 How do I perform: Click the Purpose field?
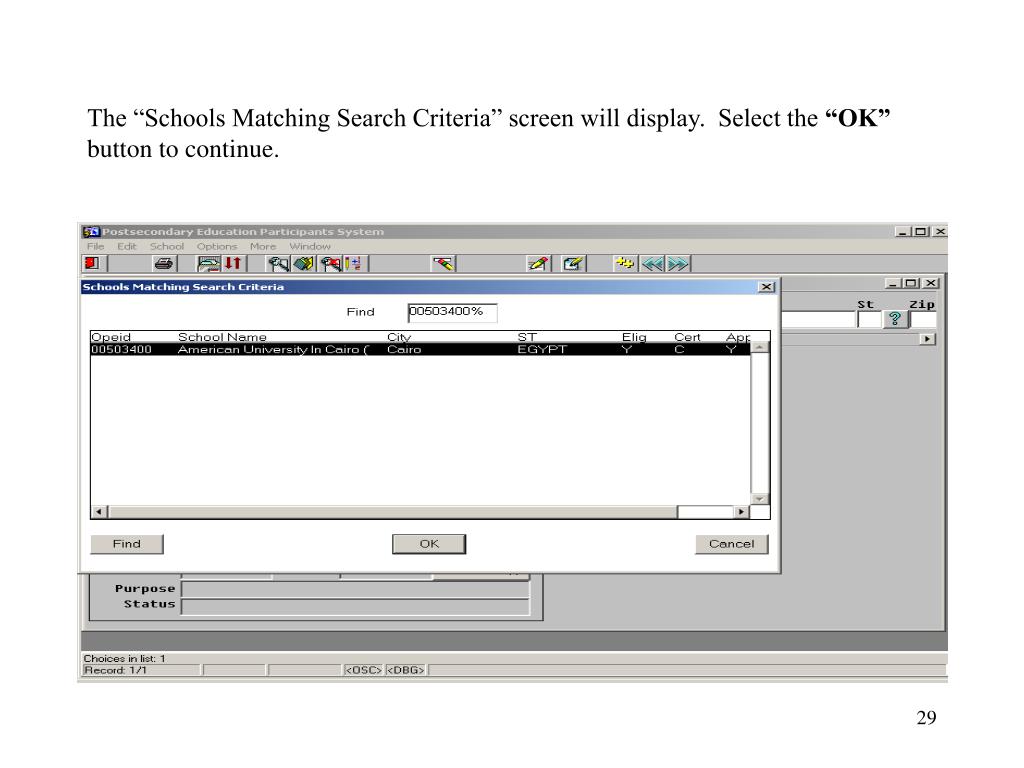click(355, 589)
